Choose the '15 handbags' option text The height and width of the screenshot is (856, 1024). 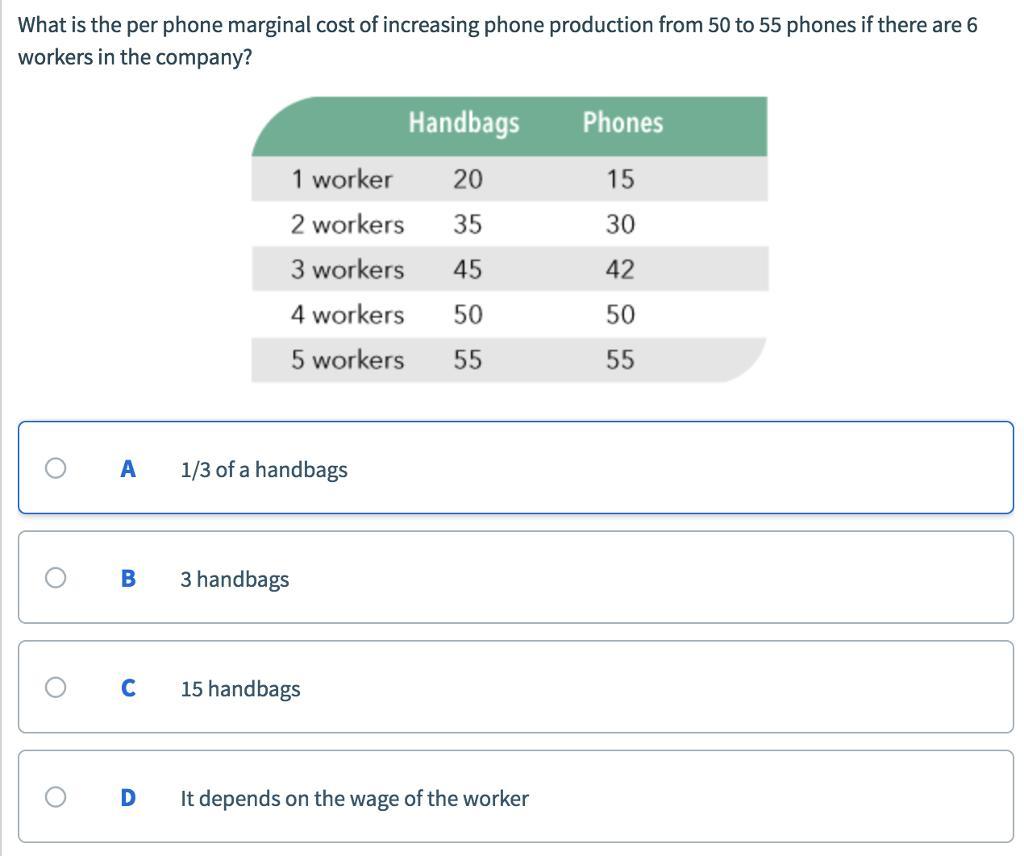point(240,689)
